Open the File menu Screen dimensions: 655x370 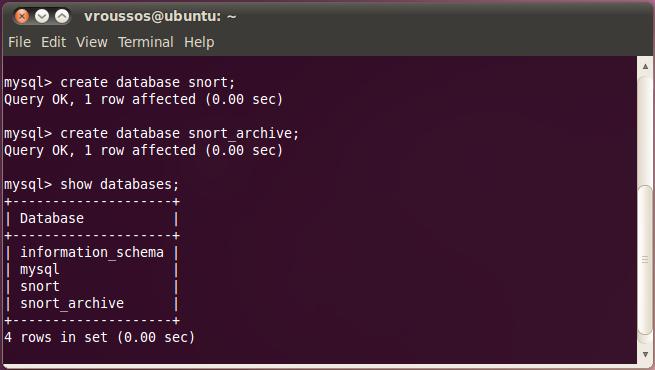click(20, 42)
